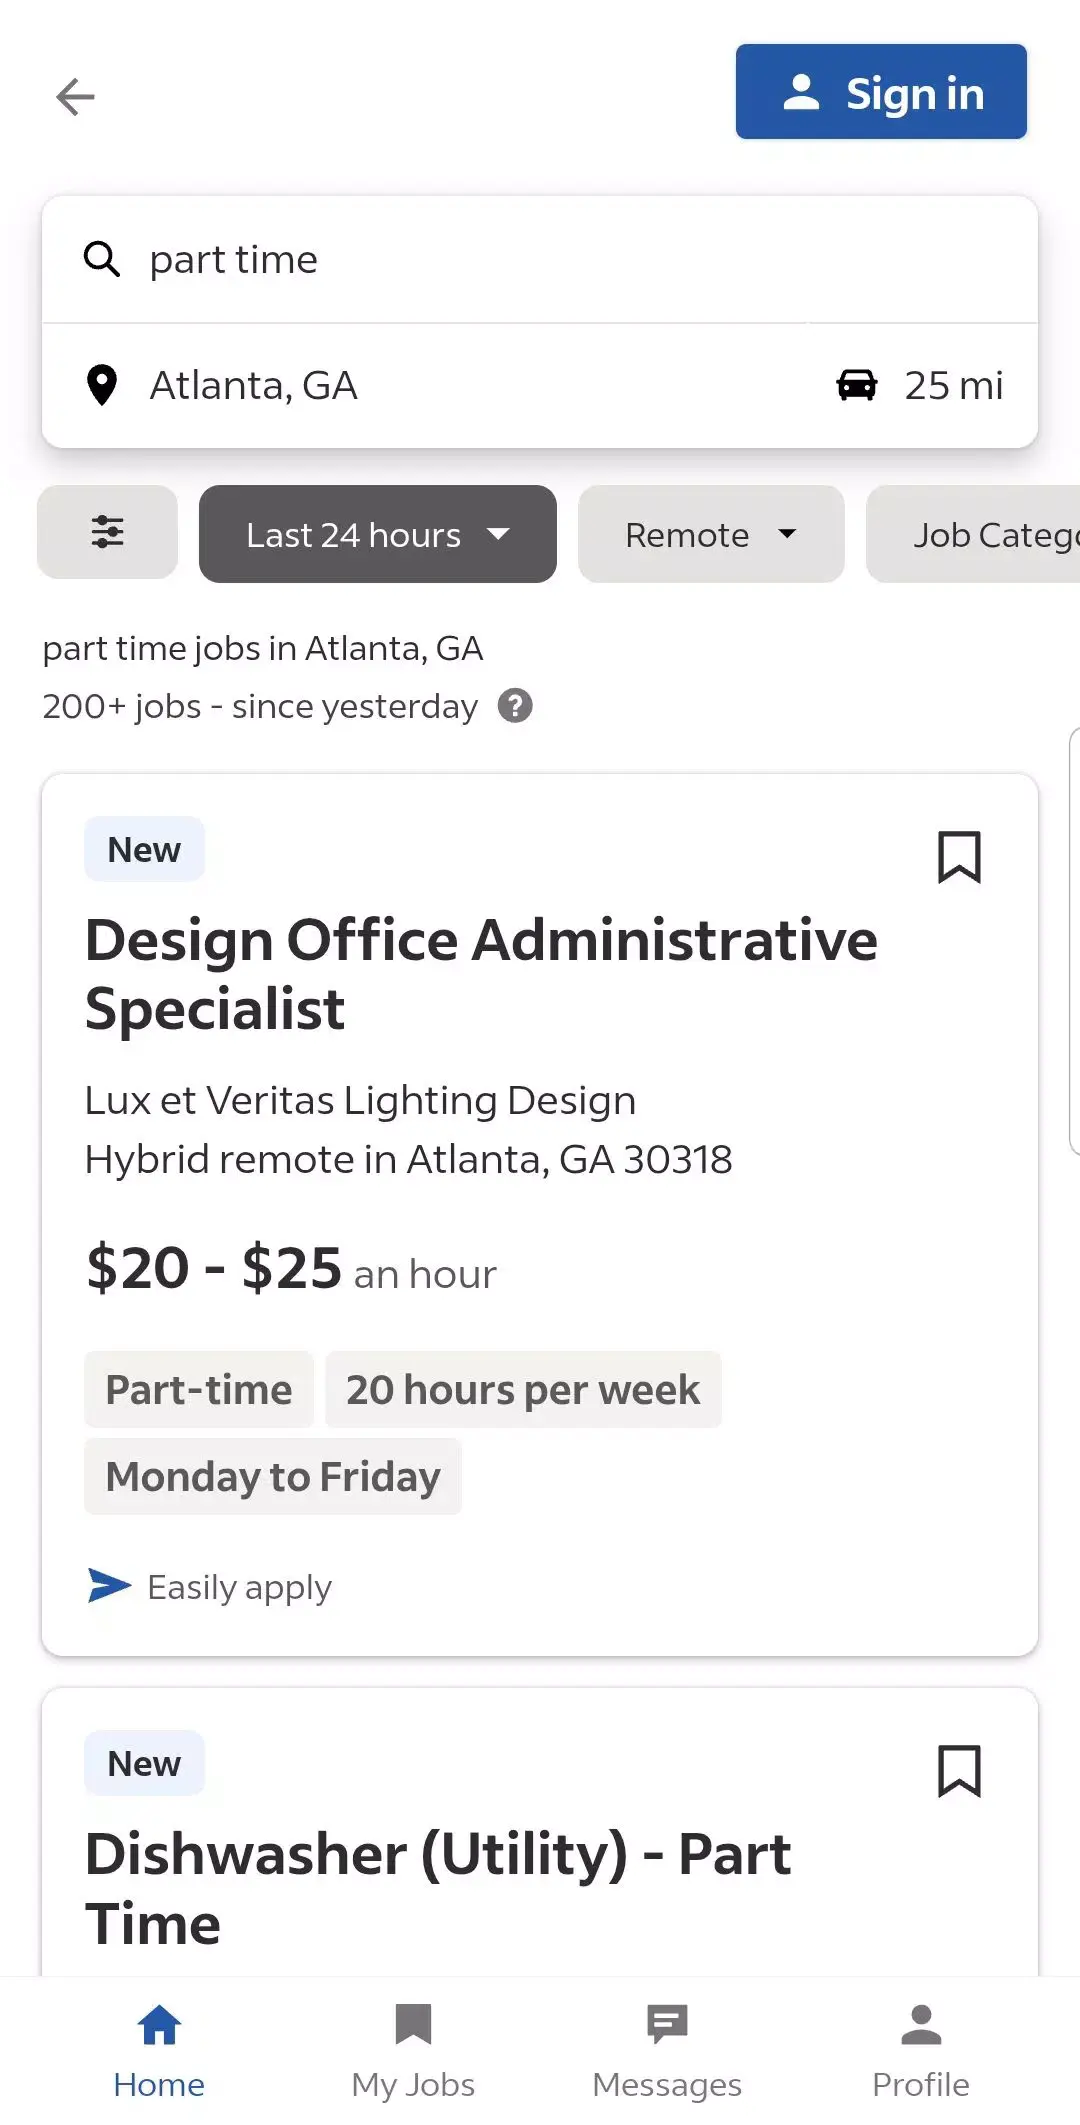
Task: Open the Remote filter dropdown
Action: click(x=710, y=535)
